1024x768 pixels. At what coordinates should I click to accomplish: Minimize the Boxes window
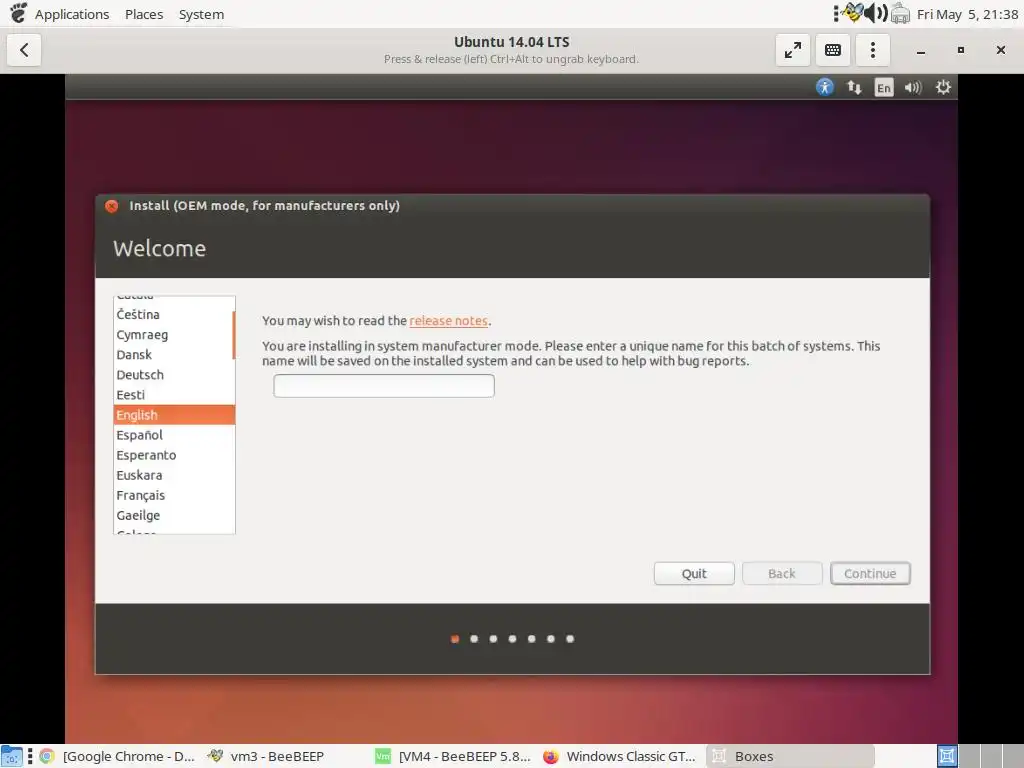[x=921, y=50]
